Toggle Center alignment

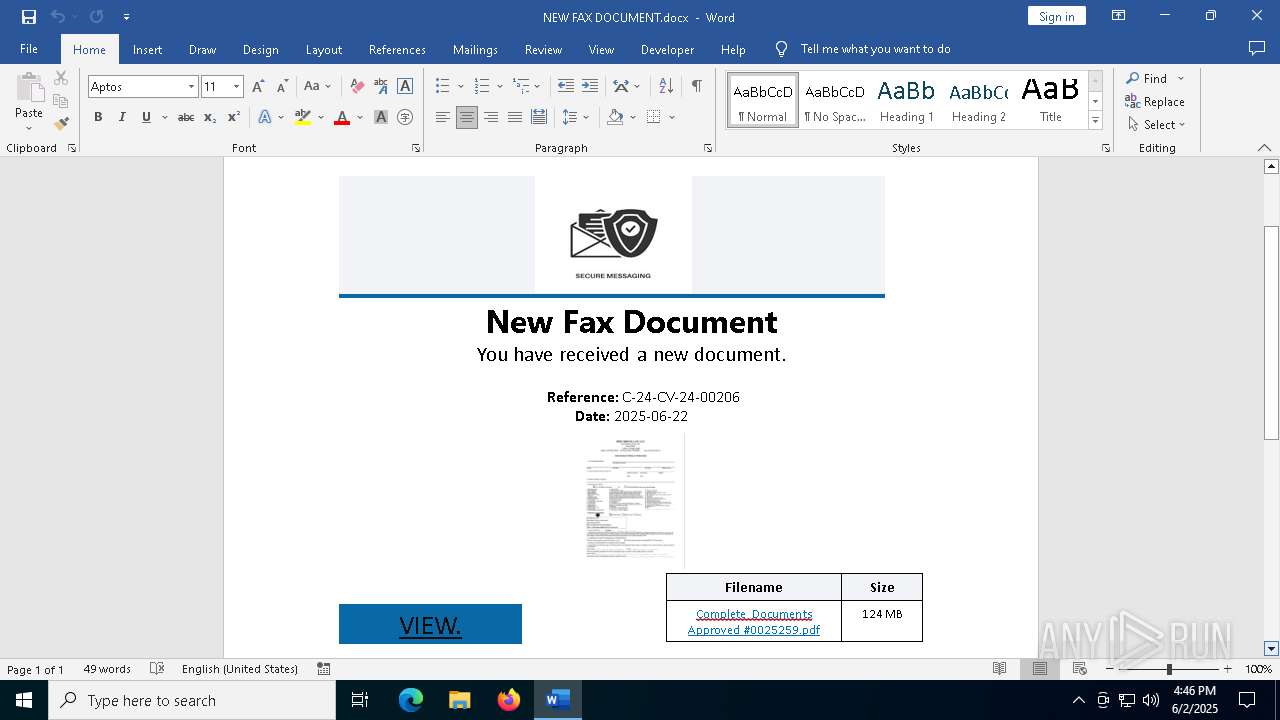(467, 117)
